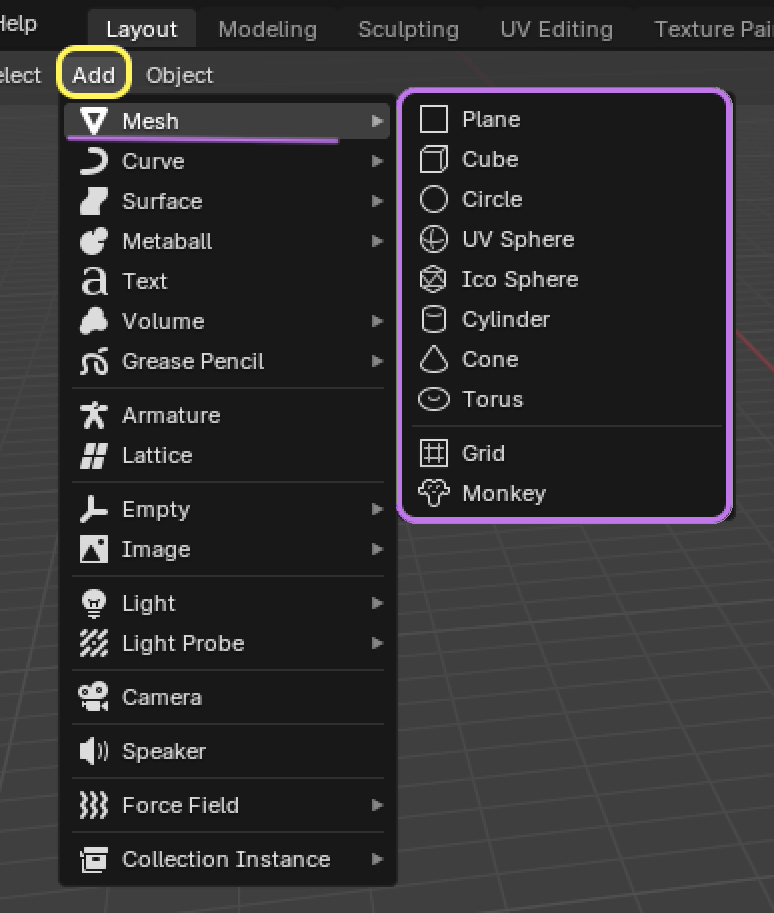The image size is (774, 913).
Task: Expand the Light submenu arrow
Action: (377, 603)
